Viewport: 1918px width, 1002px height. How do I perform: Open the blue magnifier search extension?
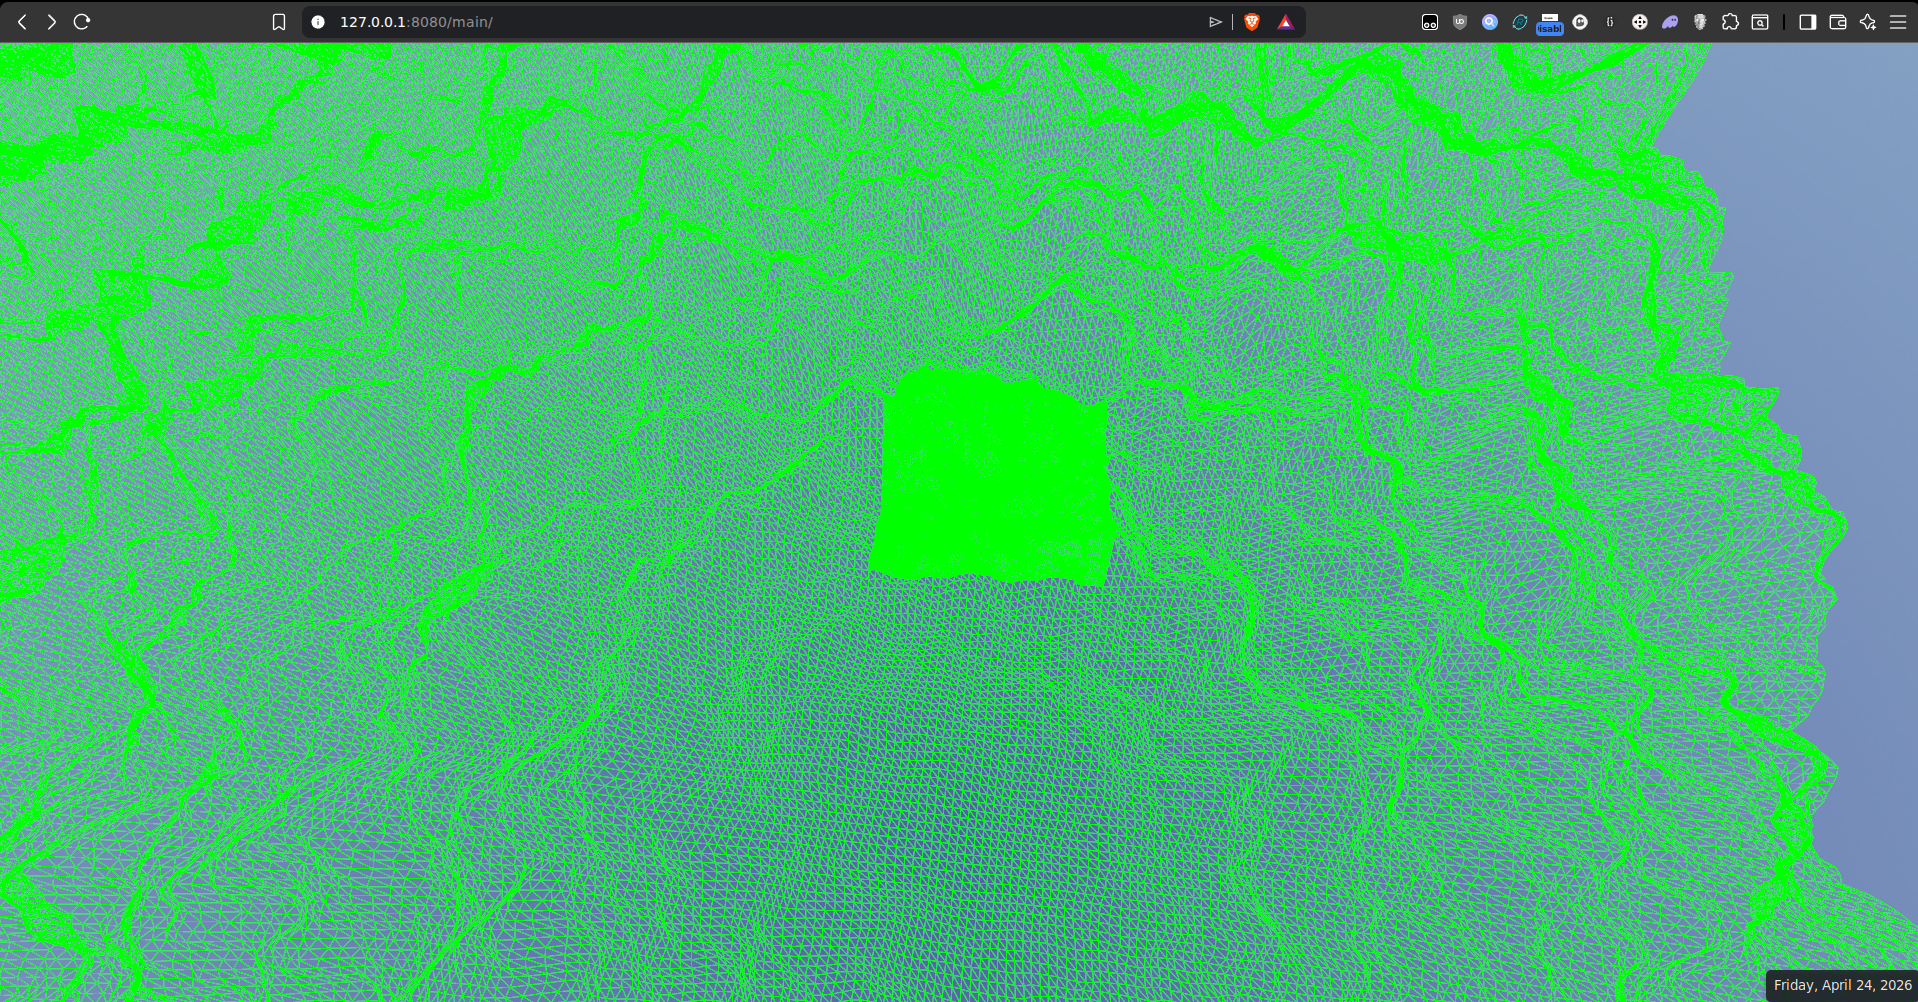1490,22
